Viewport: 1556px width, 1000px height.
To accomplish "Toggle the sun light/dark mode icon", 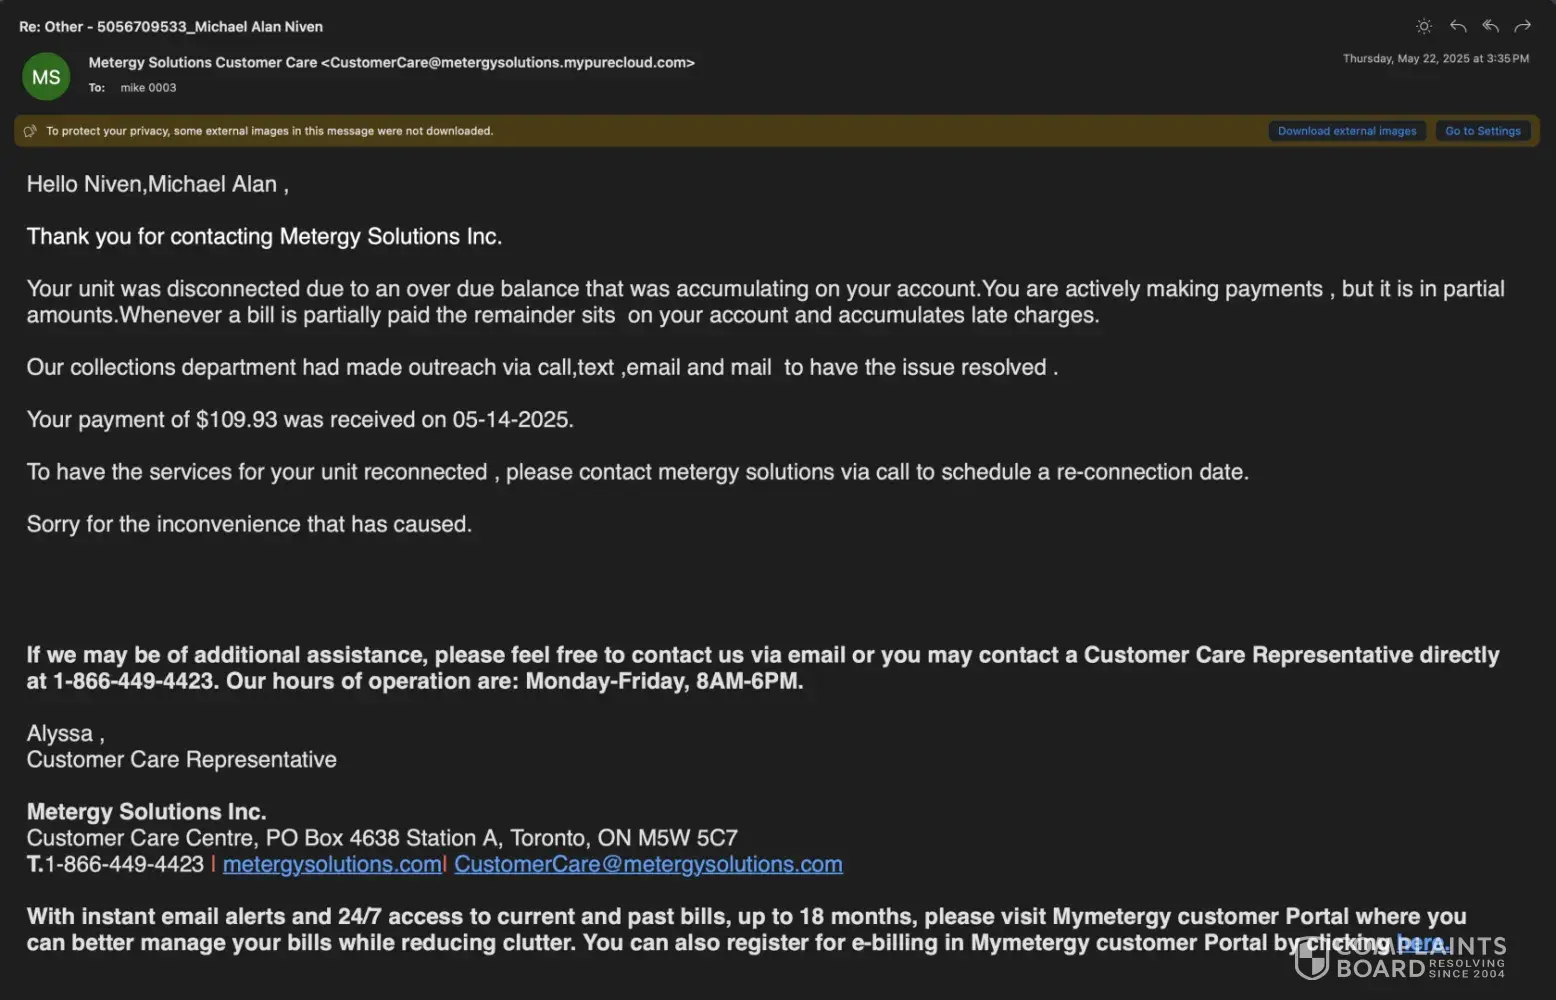I will 1424,27.
